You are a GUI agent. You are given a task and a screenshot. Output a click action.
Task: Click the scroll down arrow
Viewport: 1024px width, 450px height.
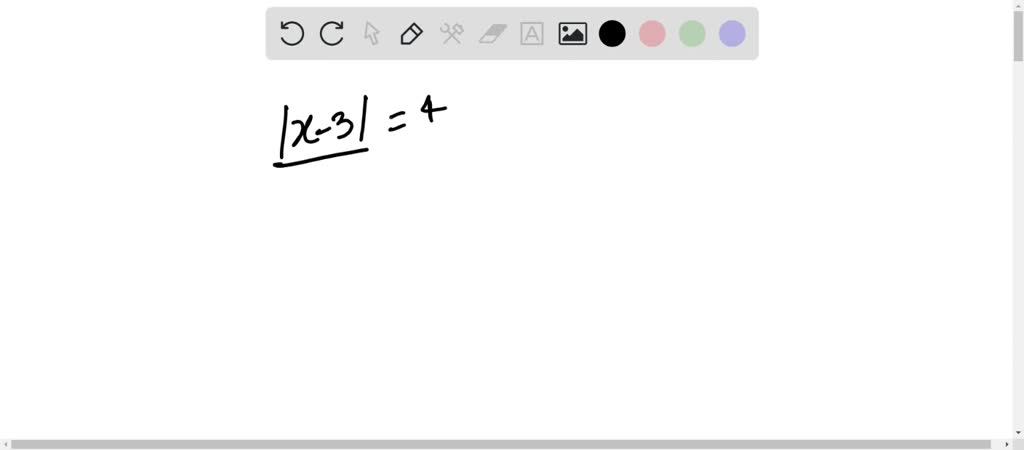1018,433
